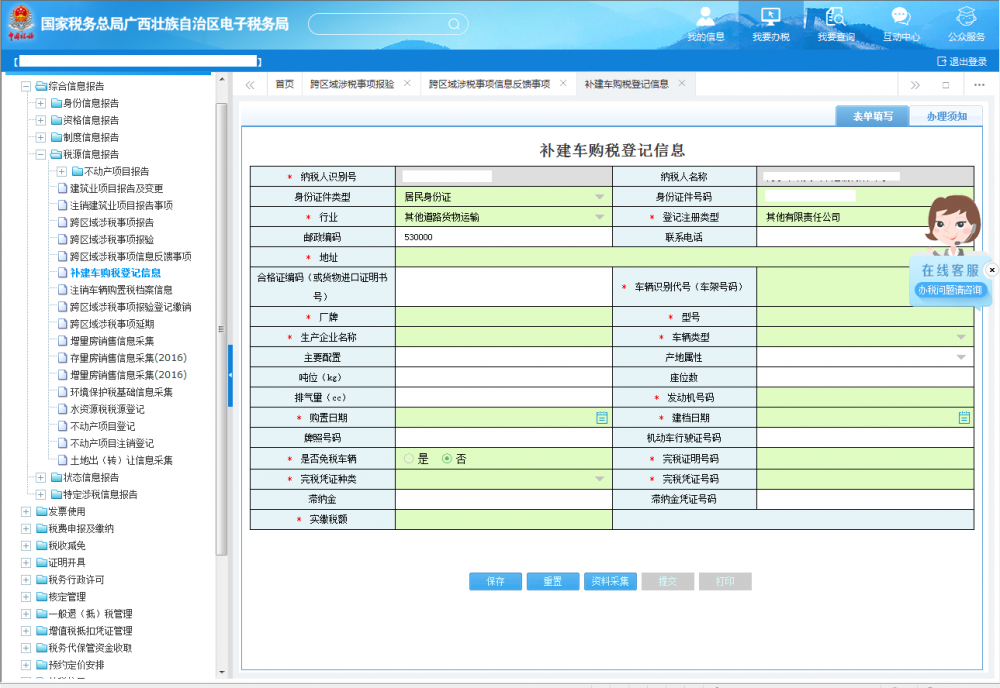Viewport: 1000px width, 688px height.
Task: Open the 车辆类型 dropdown
Action: [961, 337]
